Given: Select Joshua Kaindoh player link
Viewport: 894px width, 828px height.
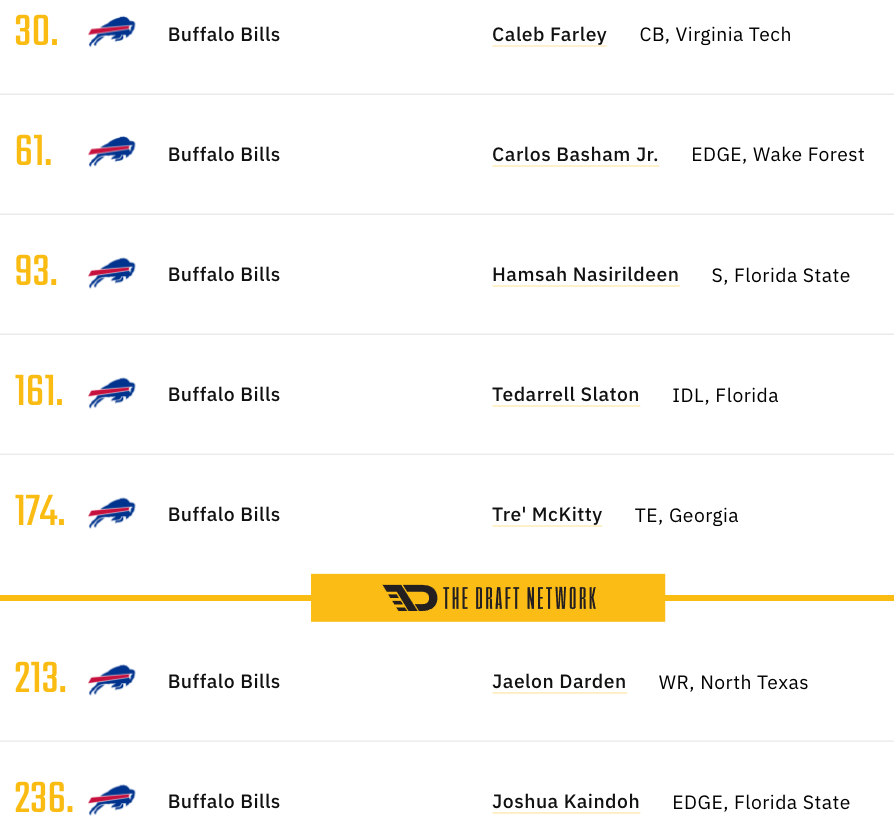Looking at the screenshot, I should tap(566, 802).
